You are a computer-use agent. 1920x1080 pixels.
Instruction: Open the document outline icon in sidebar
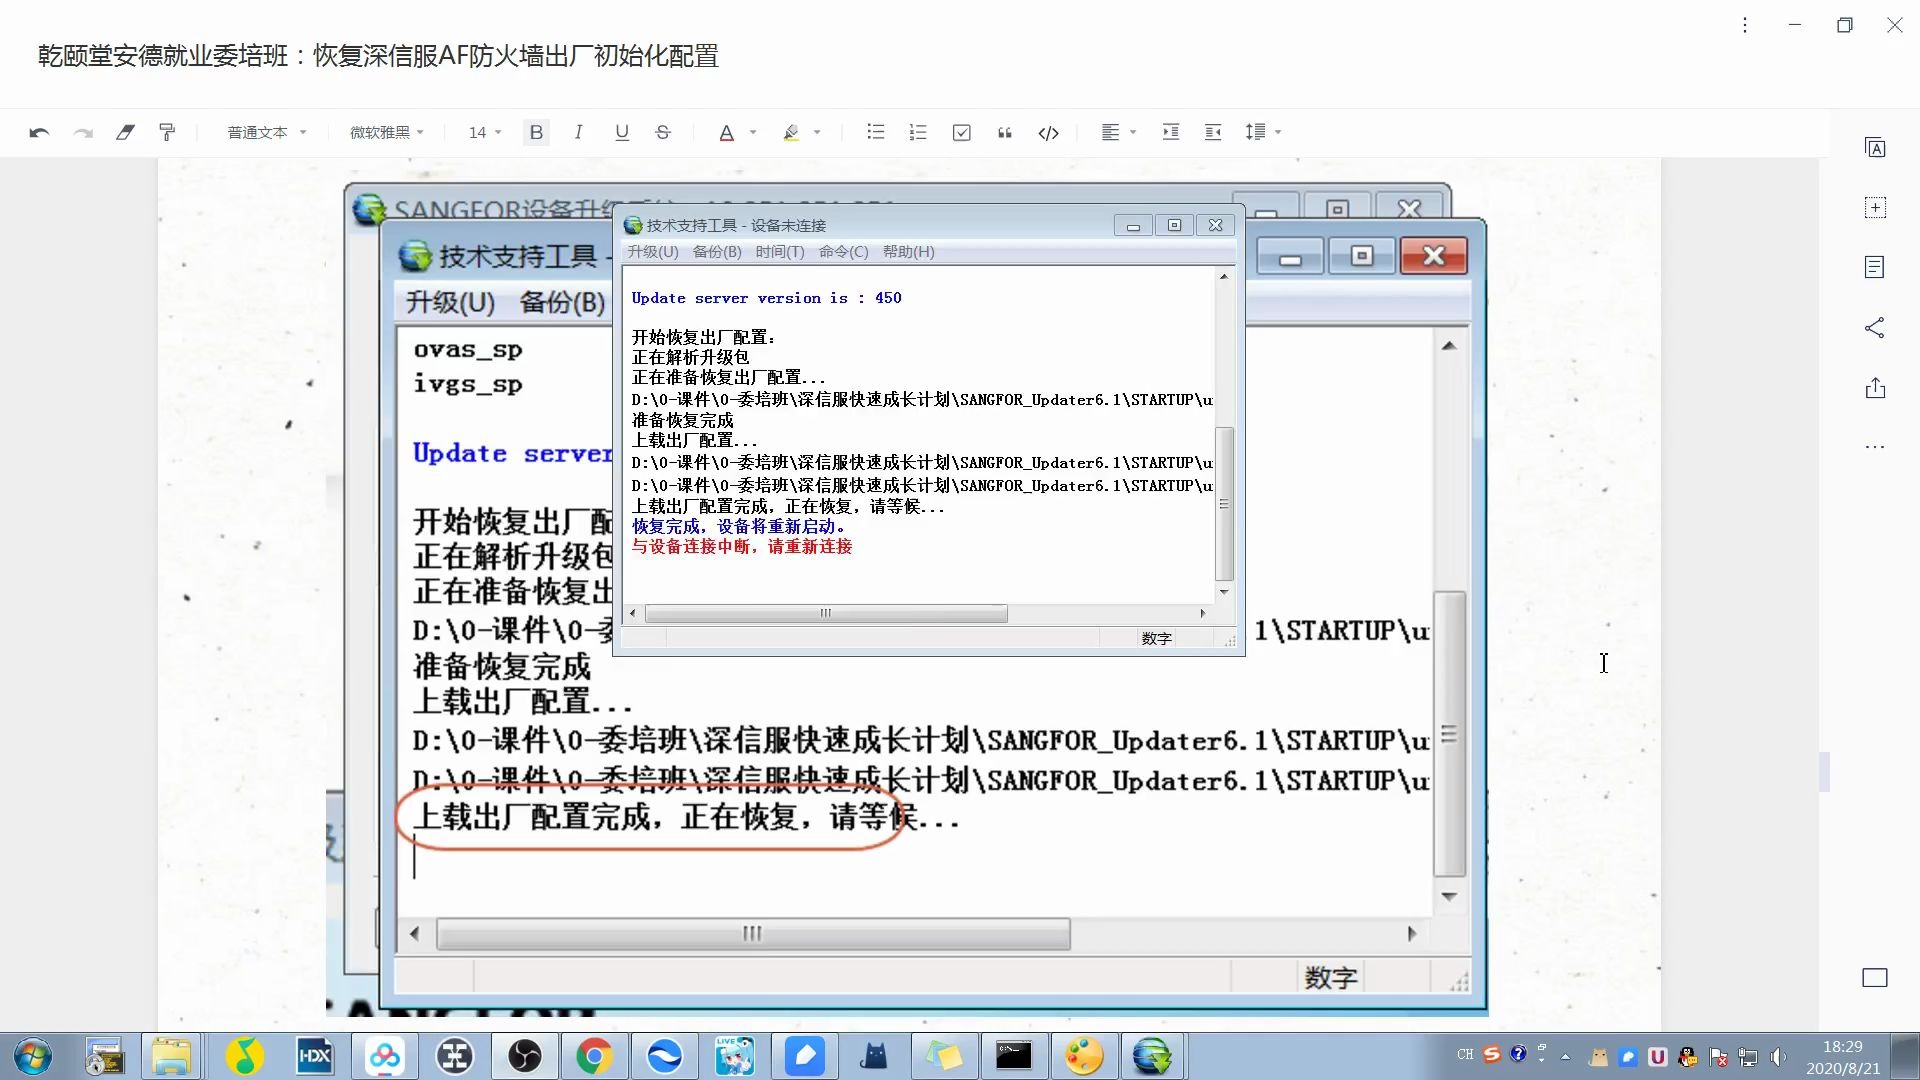[1875, 267]
